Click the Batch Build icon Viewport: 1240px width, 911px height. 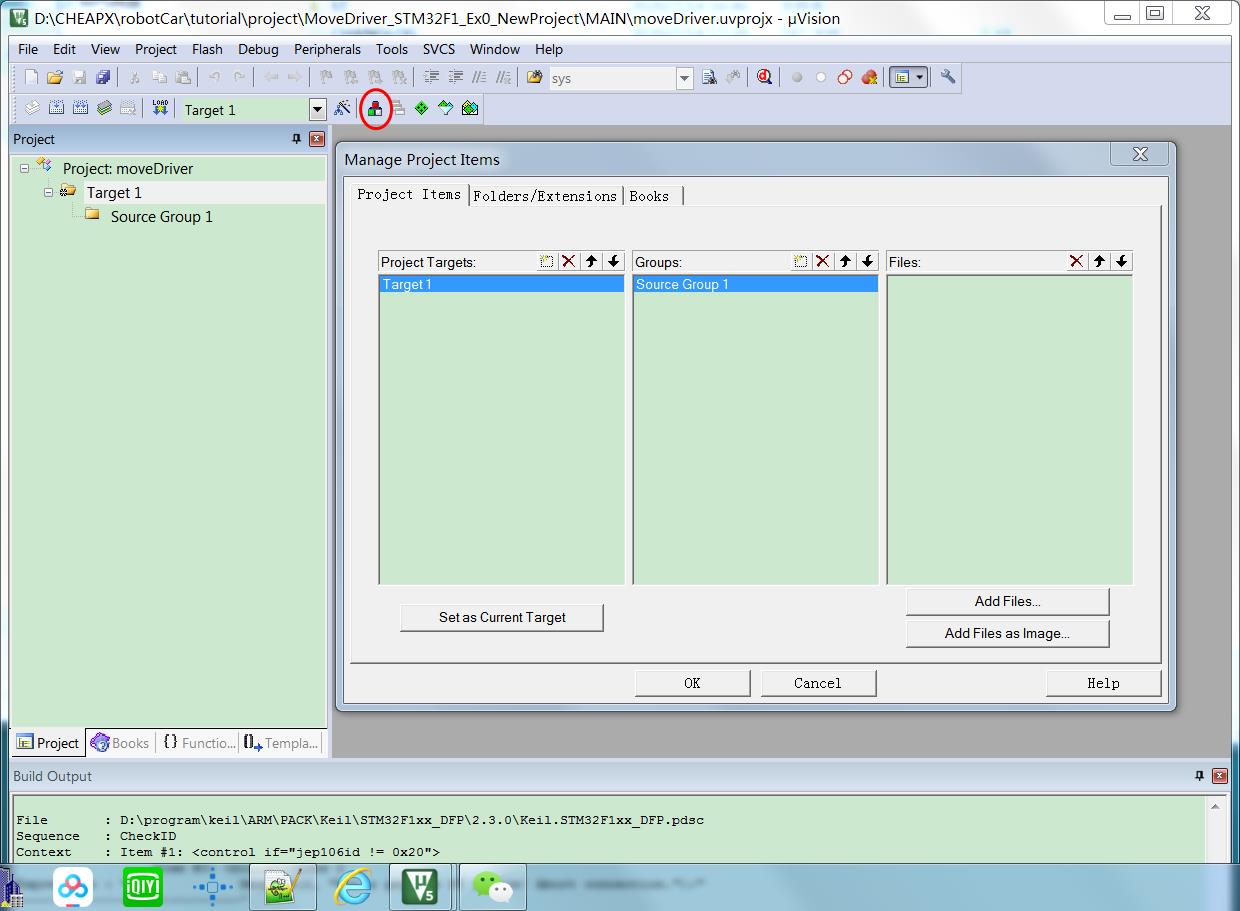pyautogui.click(x=104, y=108)
